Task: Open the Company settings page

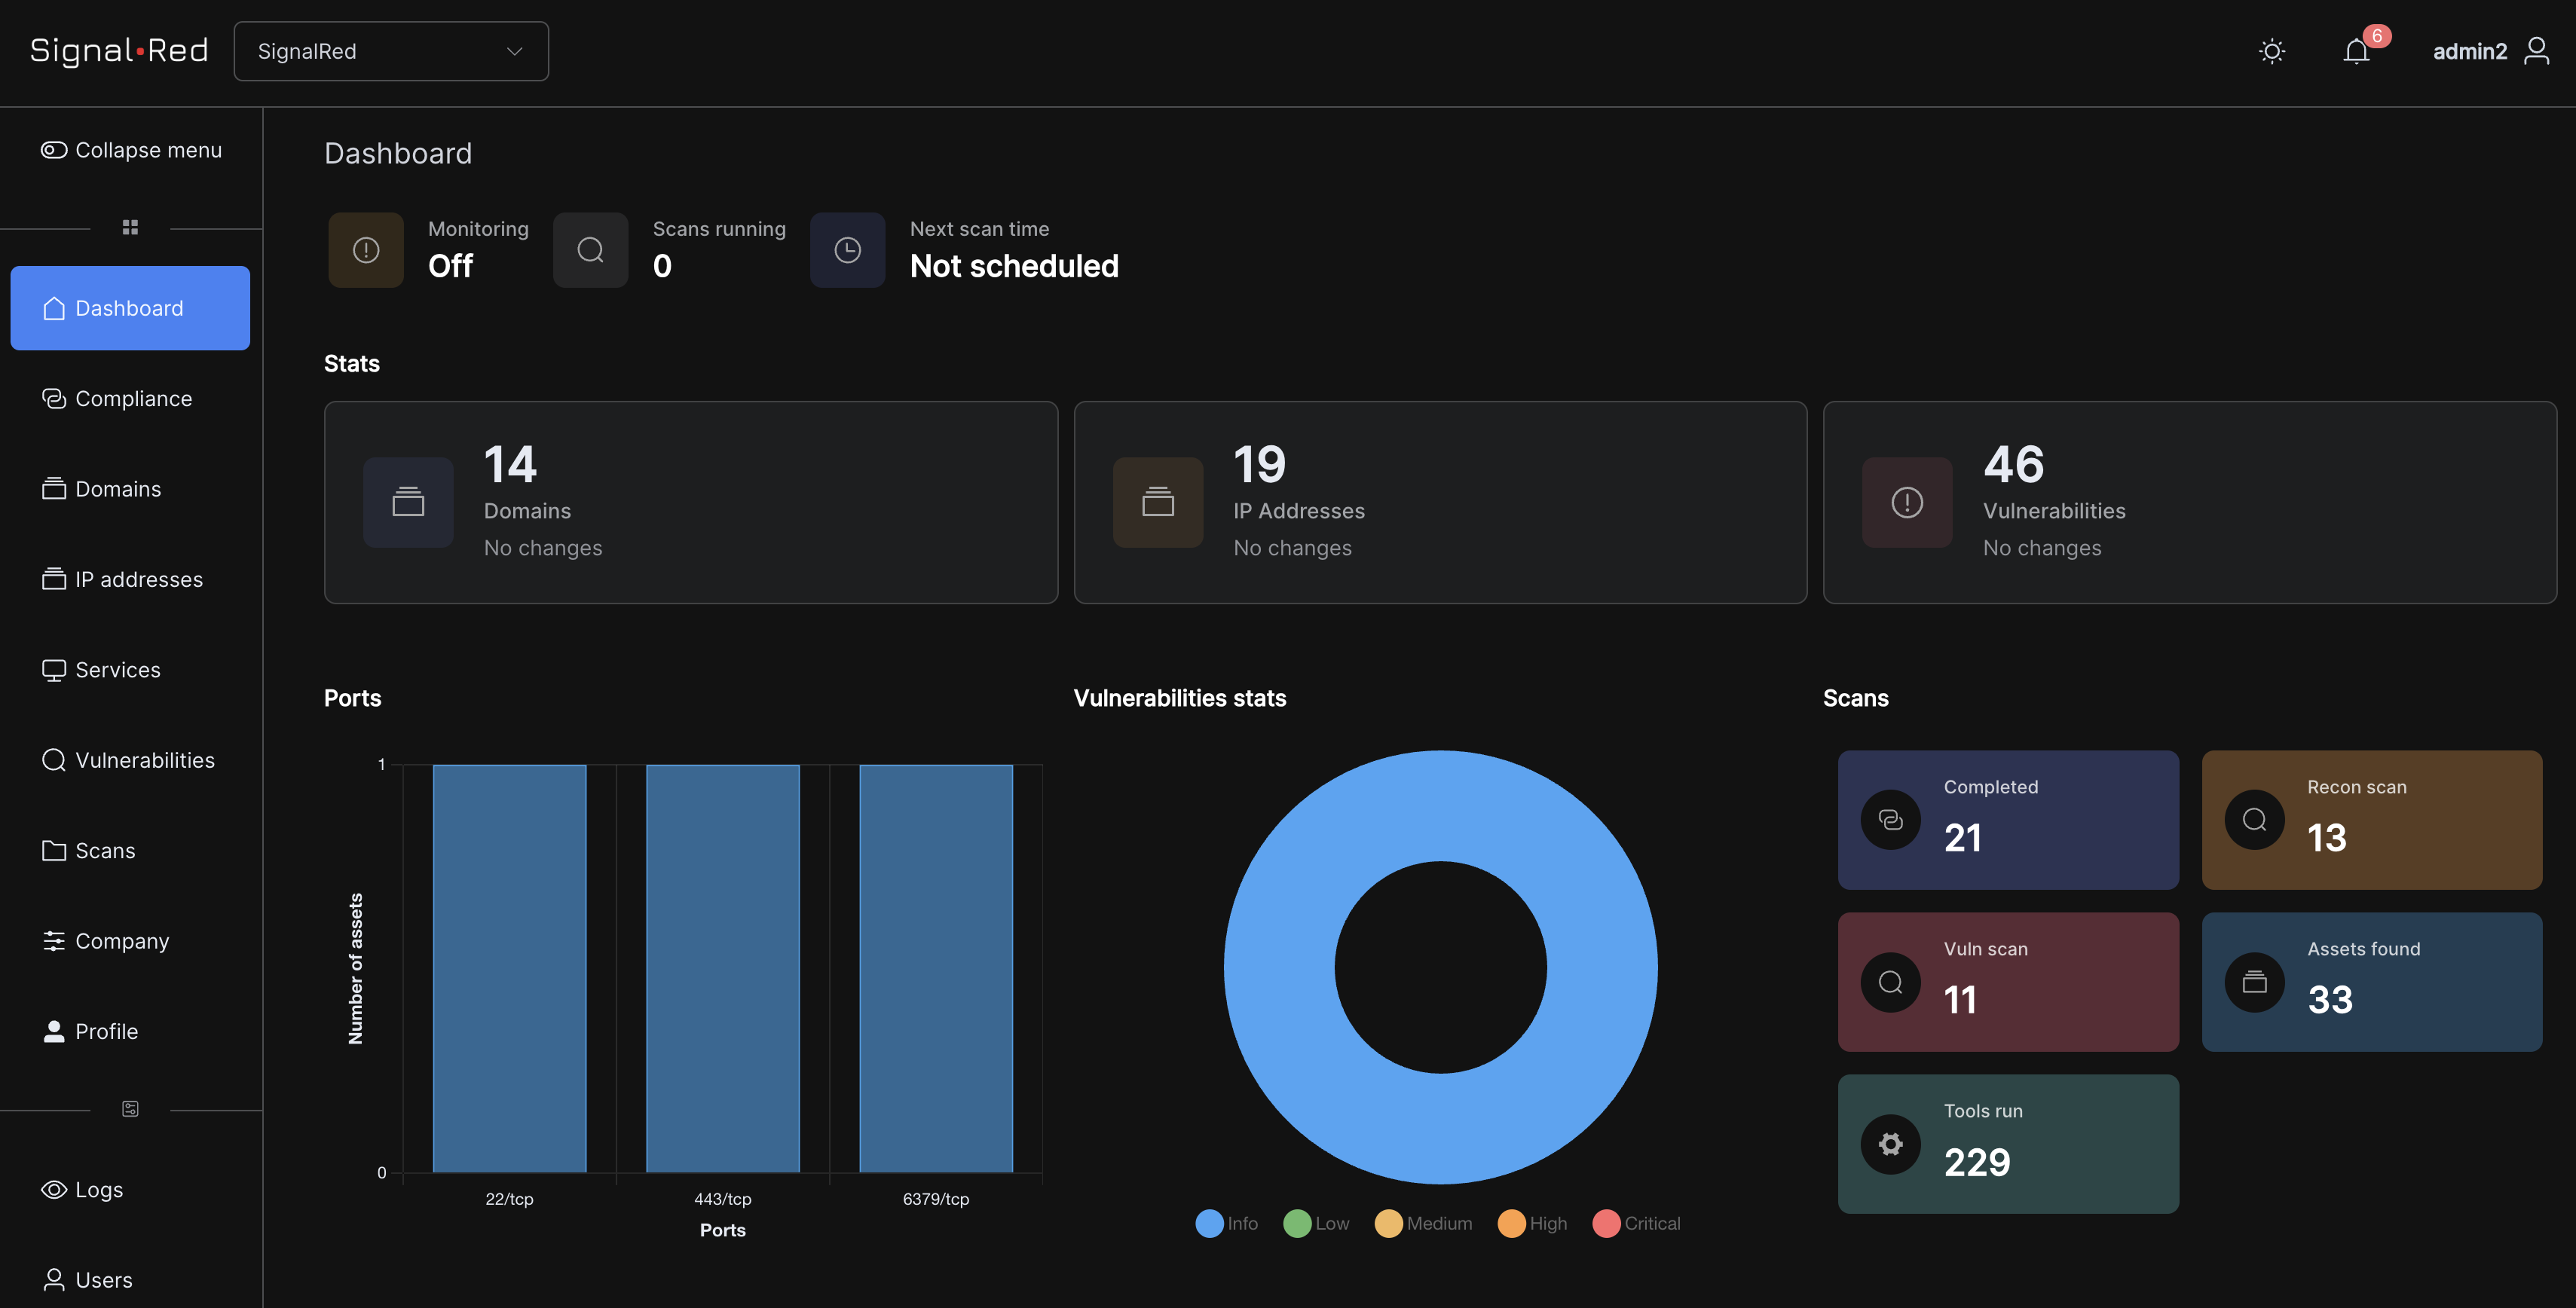Action: 122,941
